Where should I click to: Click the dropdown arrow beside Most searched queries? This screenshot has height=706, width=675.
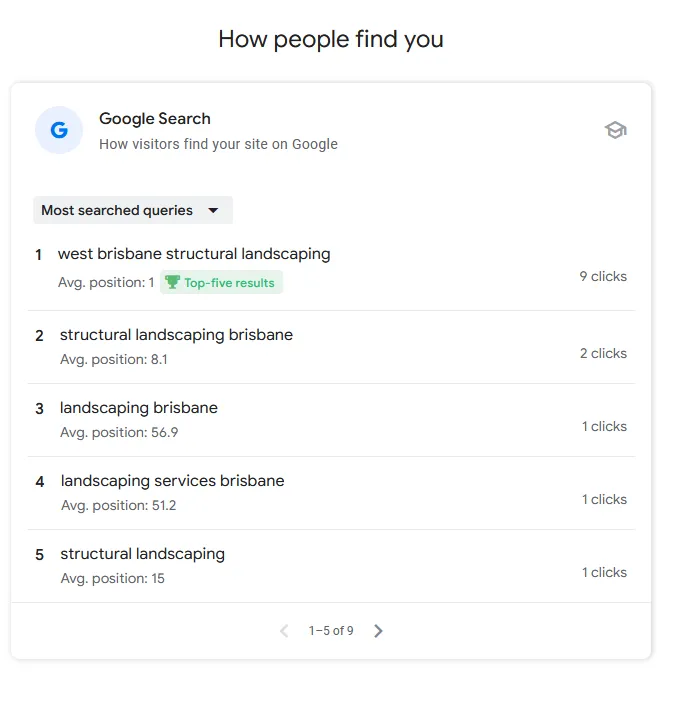point(213,210)
